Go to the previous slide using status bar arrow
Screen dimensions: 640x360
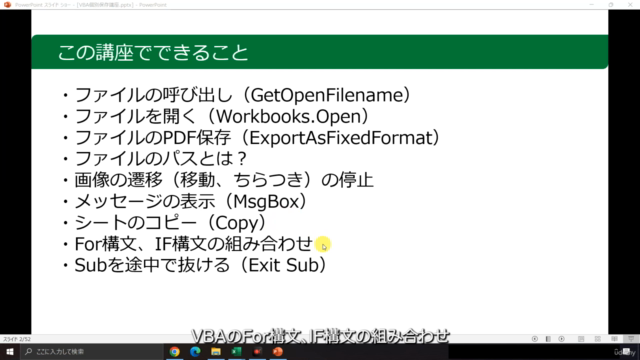(535, 339)
